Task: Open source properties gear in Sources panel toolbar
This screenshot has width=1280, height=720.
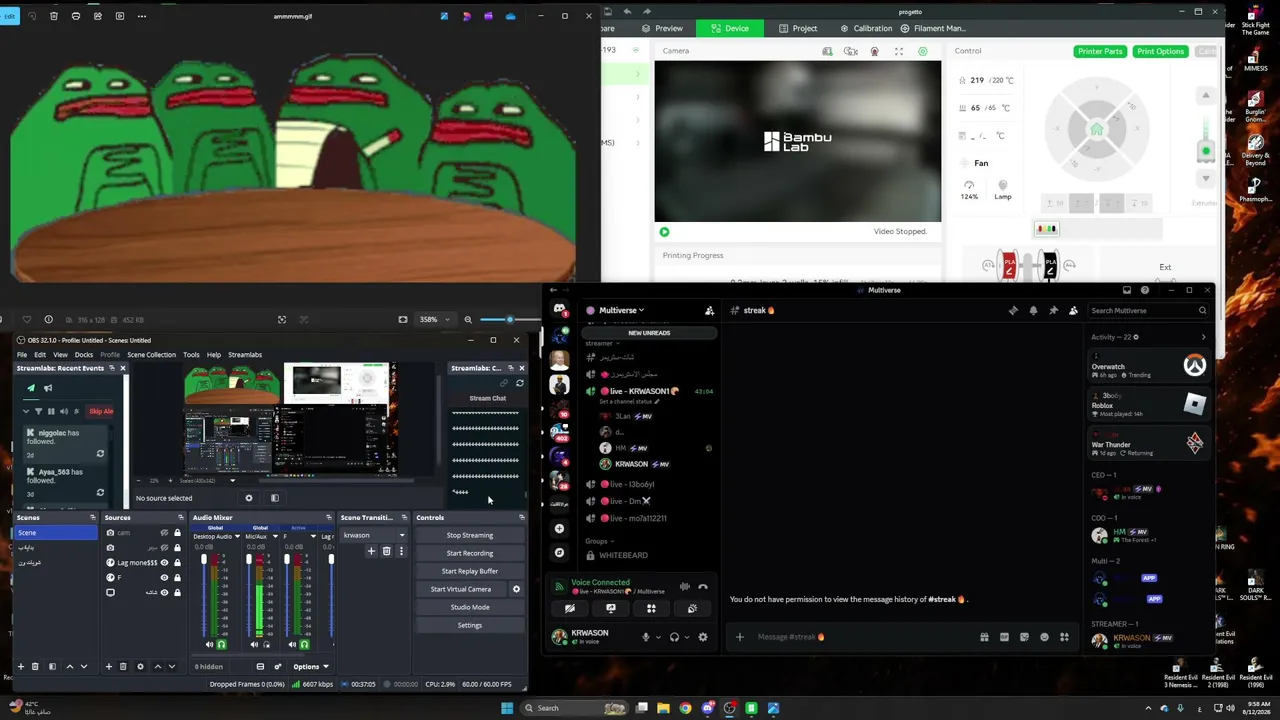Action: pos(140,667)
